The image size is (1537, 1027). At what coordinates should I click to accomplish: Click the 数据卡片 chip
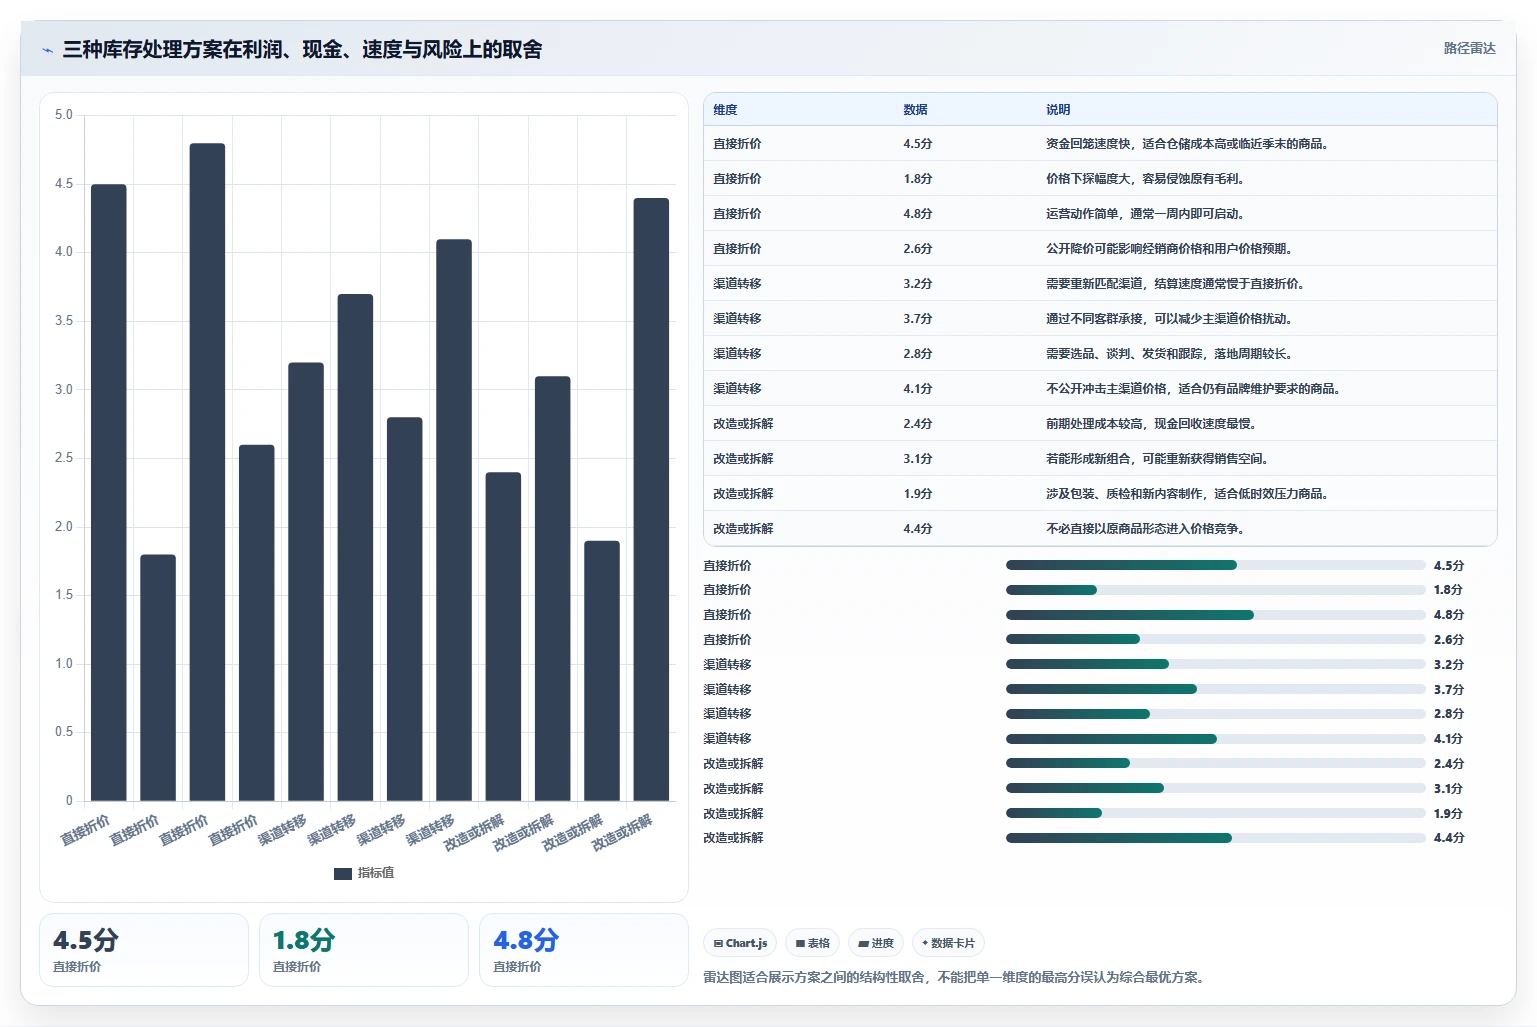pos(948,943)
